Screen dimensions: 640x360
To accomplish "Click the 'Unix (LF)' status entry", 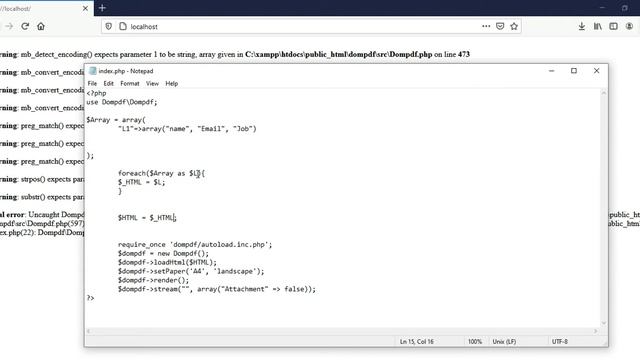I will pyautogui.click(x=504, y=342).
